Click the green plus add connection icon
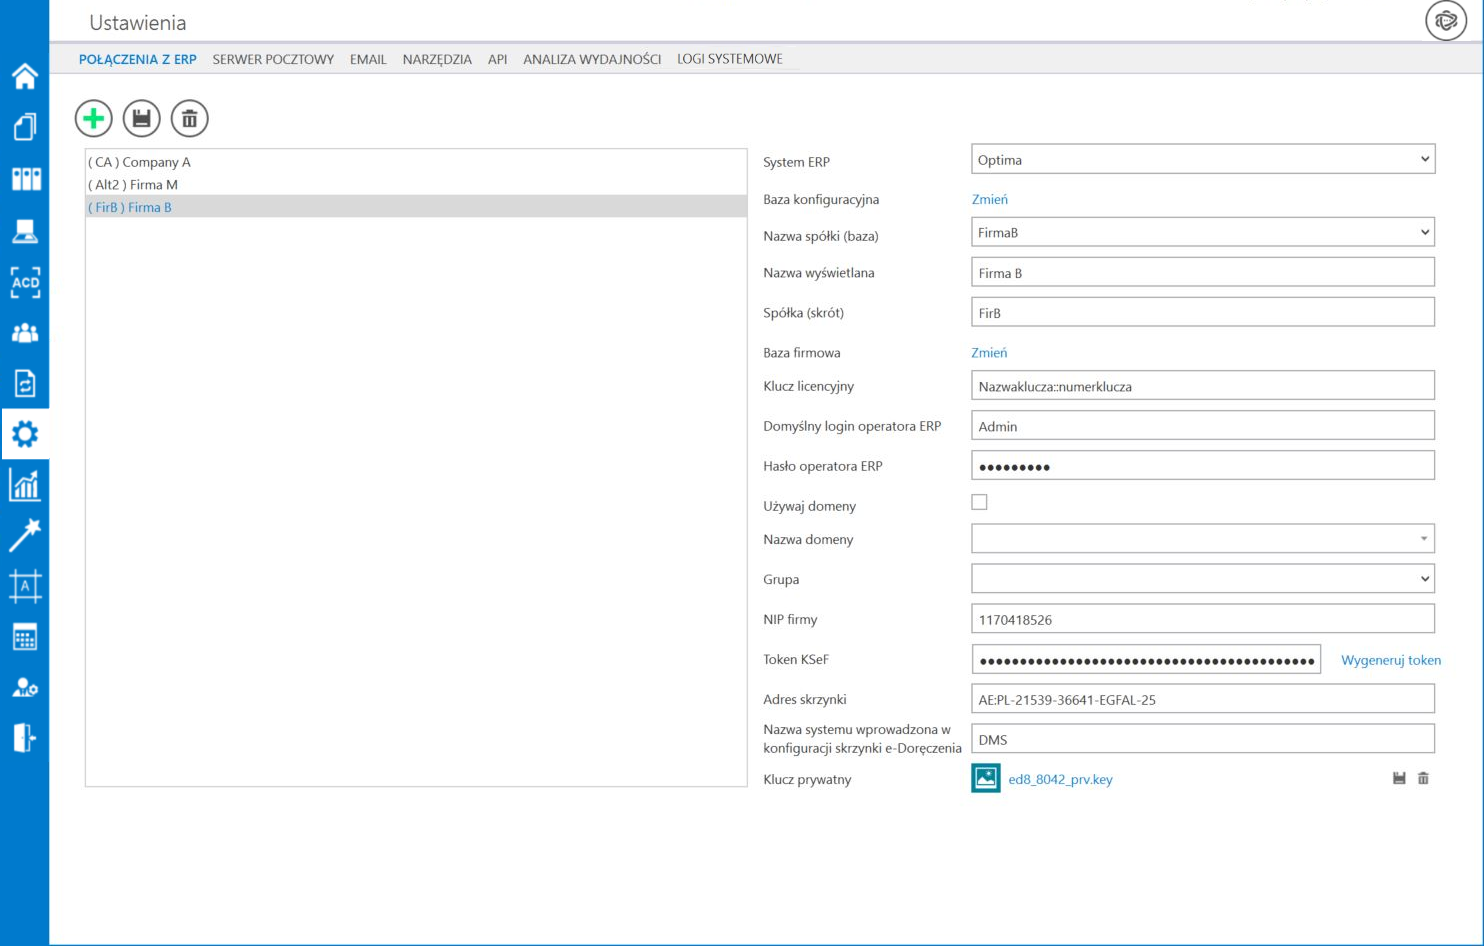Viewport: 1484px width, 946px height. pyautogui.click(x=94, y=119)
